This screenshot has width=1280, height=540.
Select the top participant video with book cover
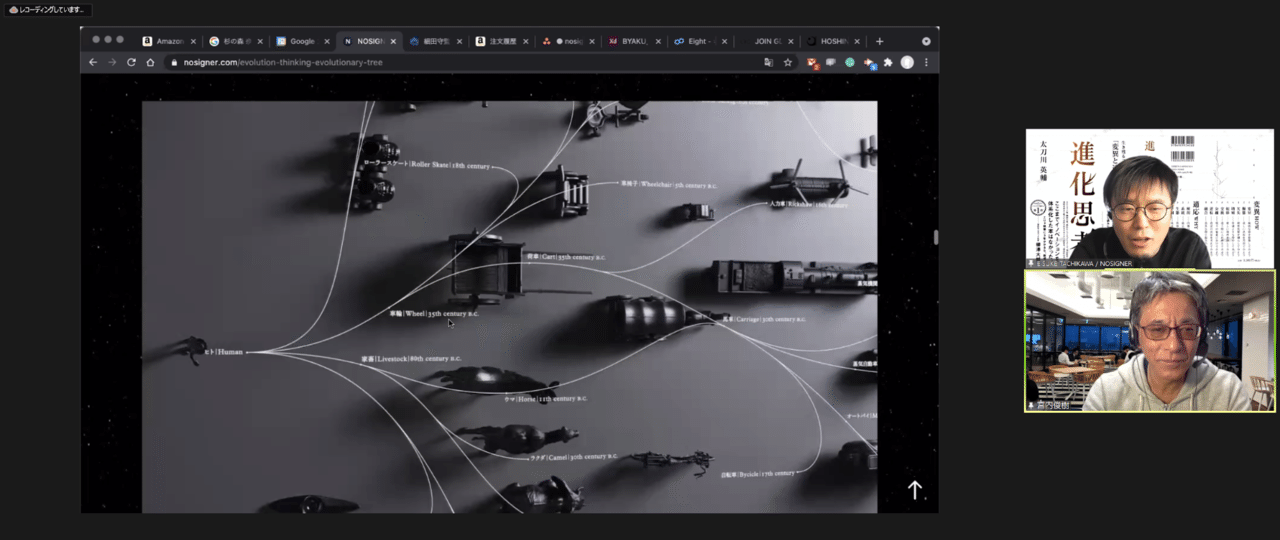(x=1150, y=198)
